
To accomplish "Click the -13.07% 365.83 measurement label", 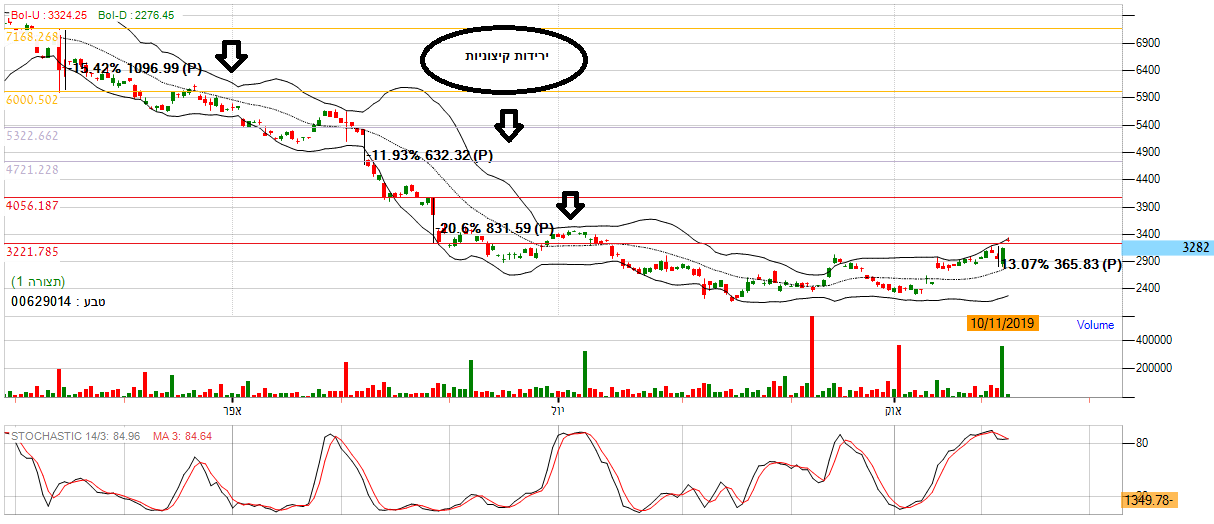I will [x=1060, y=264].
